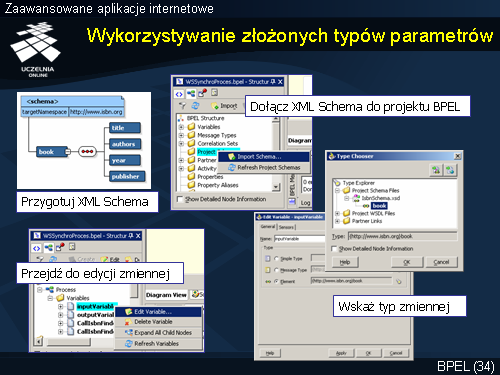Switch to General tab in Edit Variable
The image size is (500, 375).
click(x=268, y=226)
